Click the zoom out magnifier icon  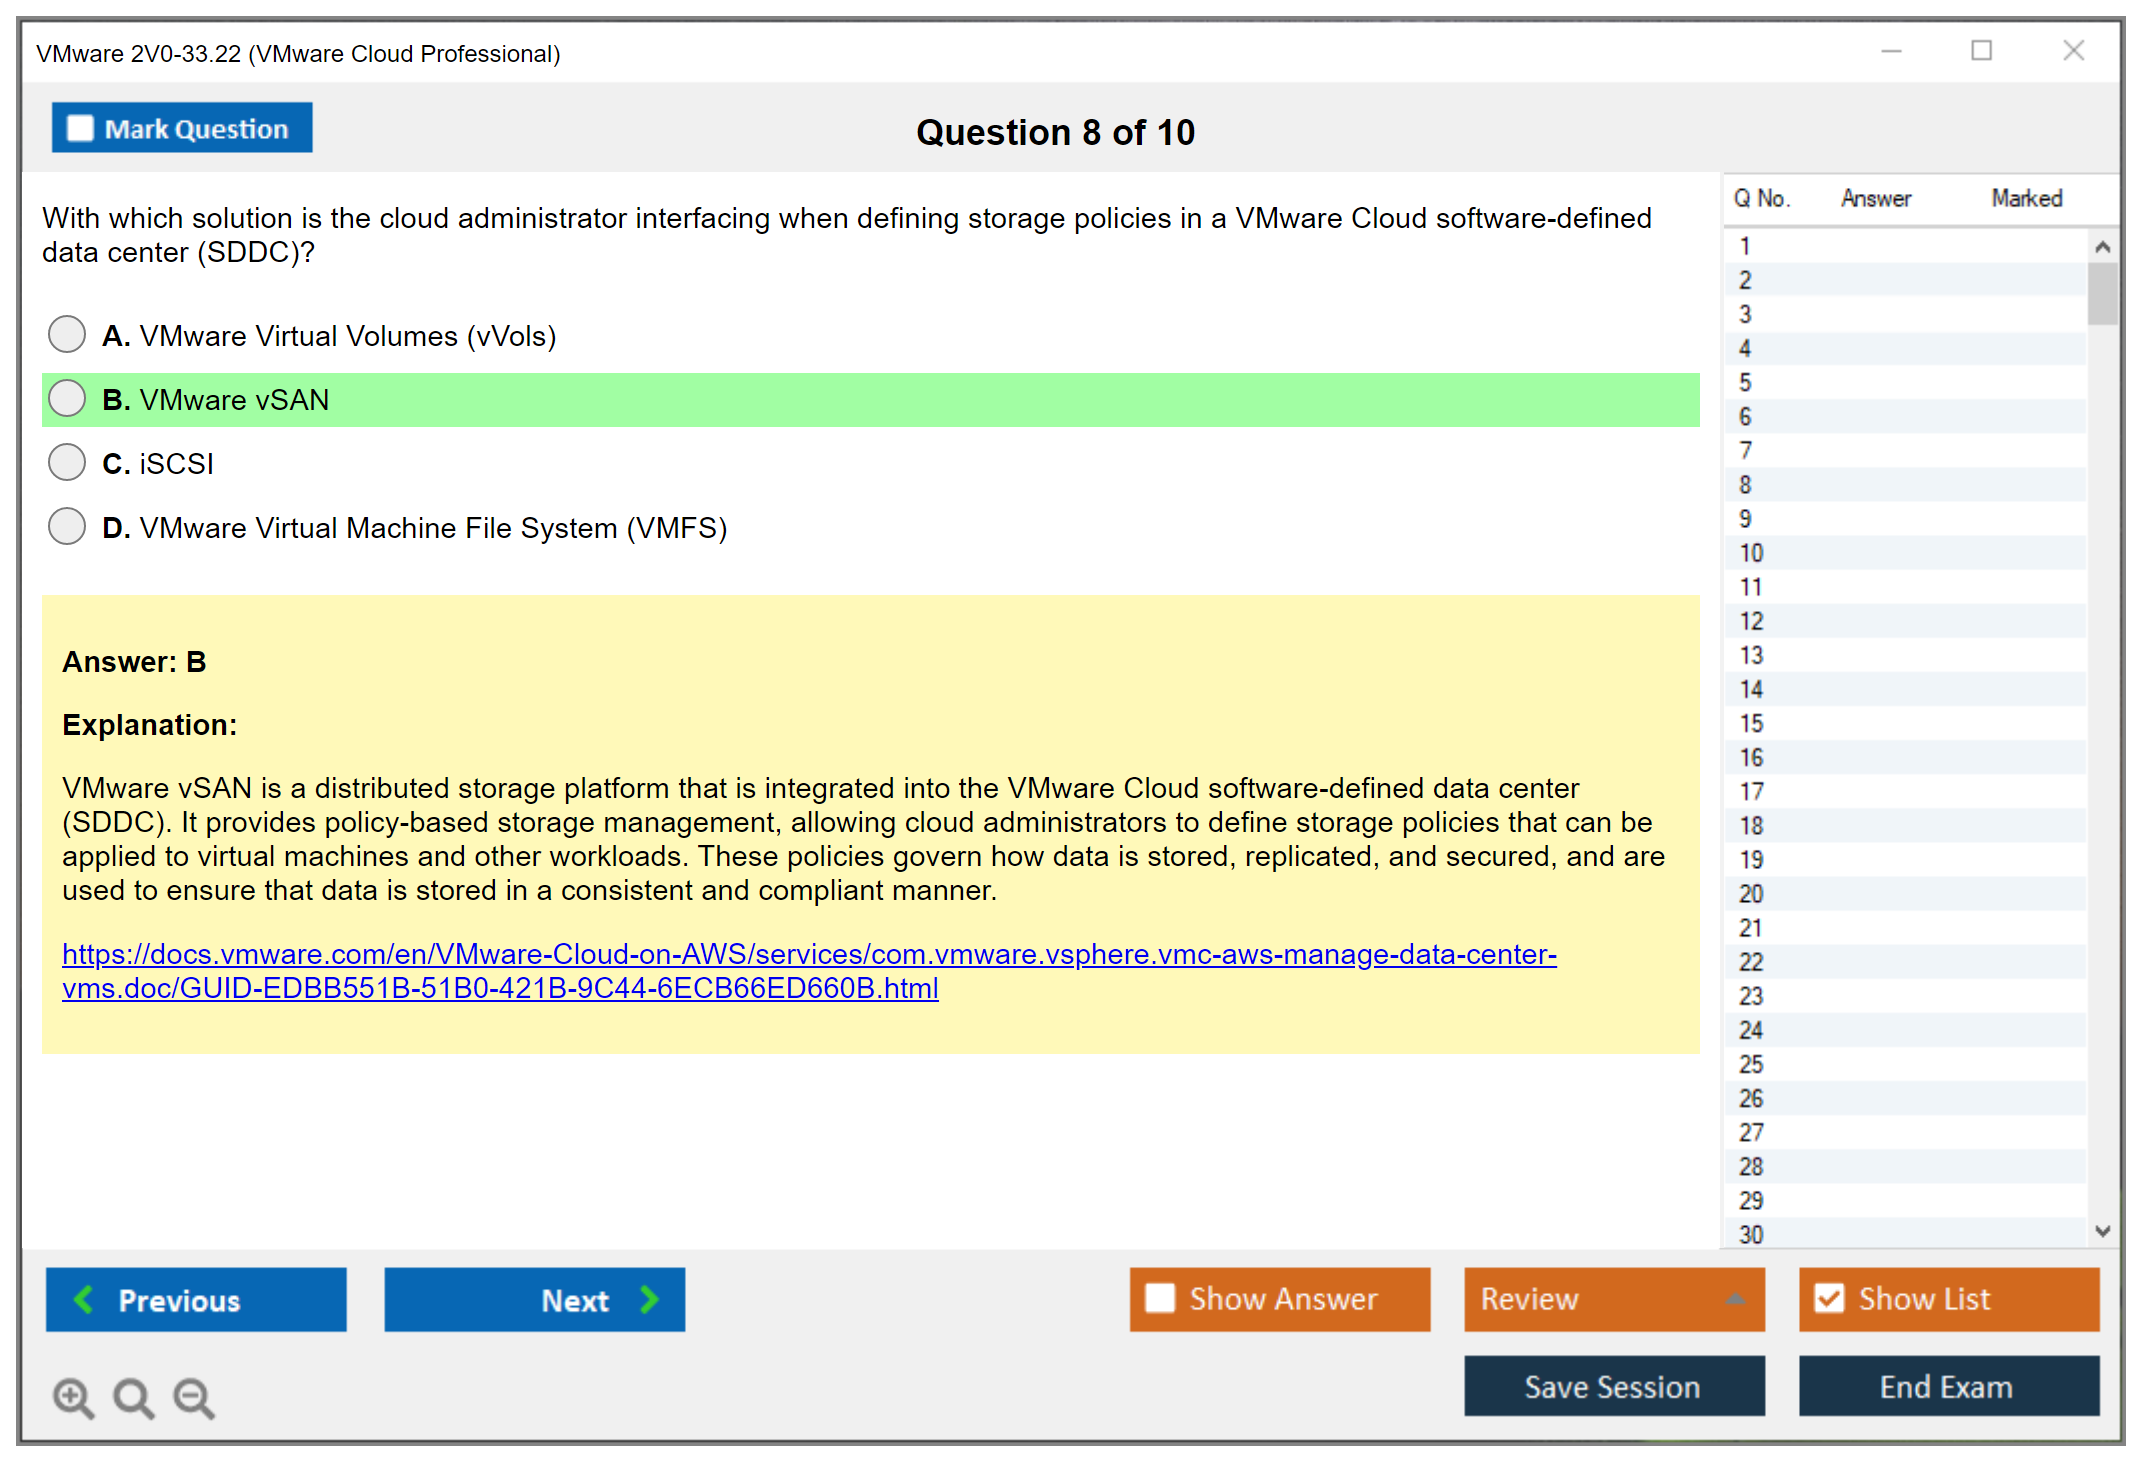click(194, 1397)
